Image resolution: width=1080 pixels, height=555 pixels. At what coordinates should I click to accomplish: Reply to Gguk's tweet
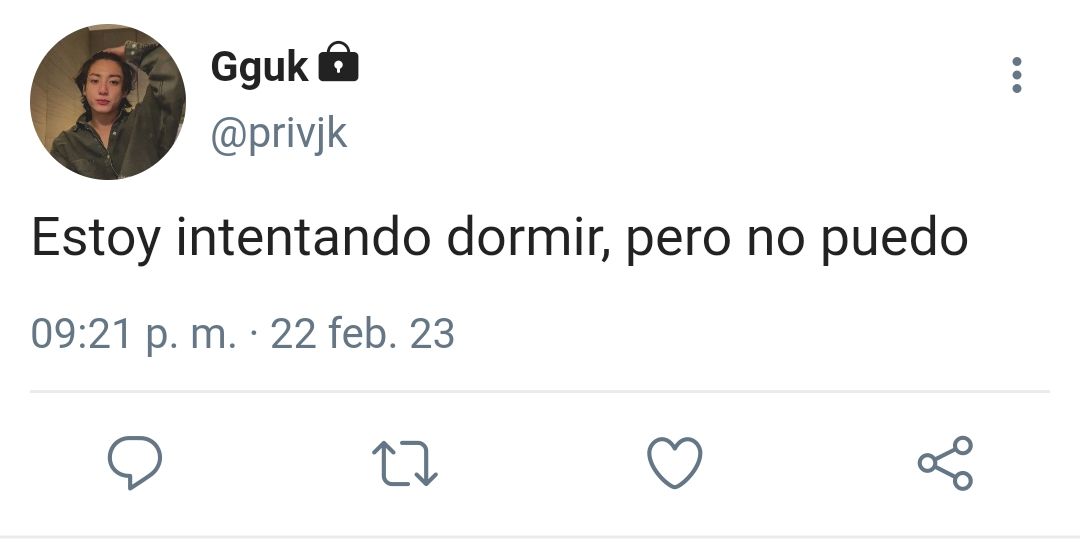(x=135, y=463)
